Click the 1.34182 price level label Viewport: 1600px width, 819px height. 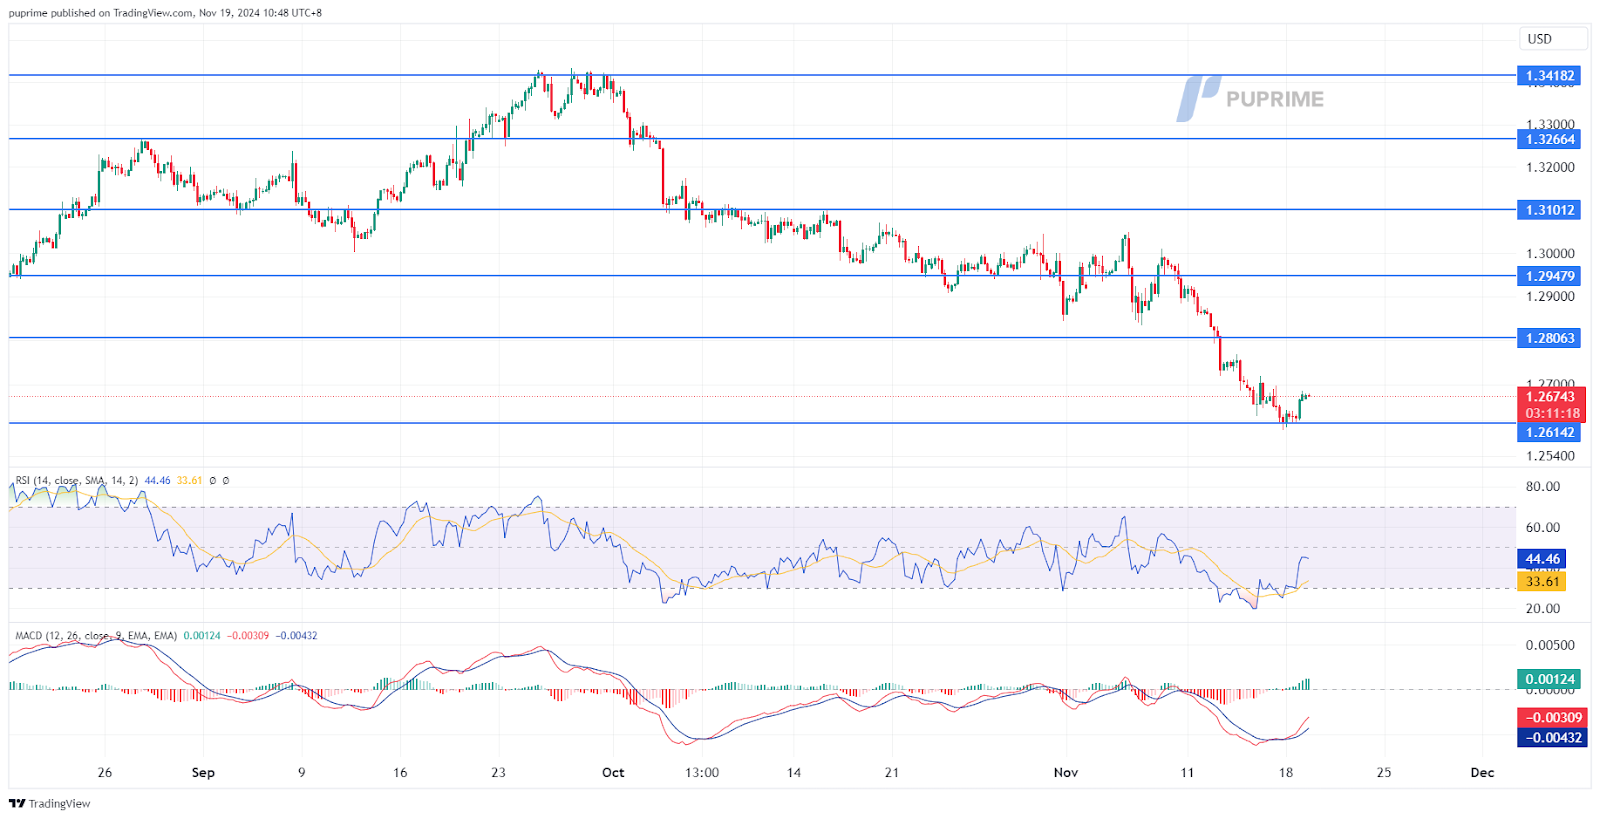(1549, 75)
